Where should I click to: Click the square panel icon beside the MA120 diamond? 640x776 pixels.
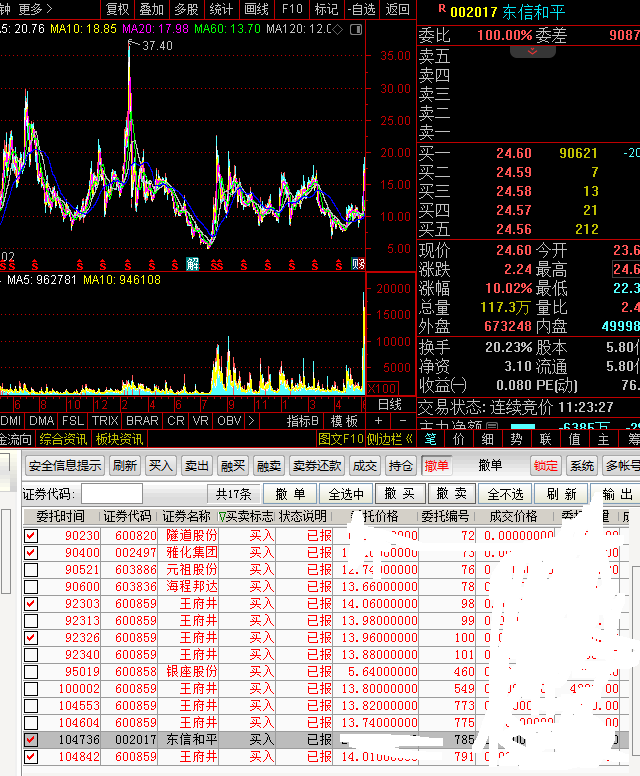point(356,30)
